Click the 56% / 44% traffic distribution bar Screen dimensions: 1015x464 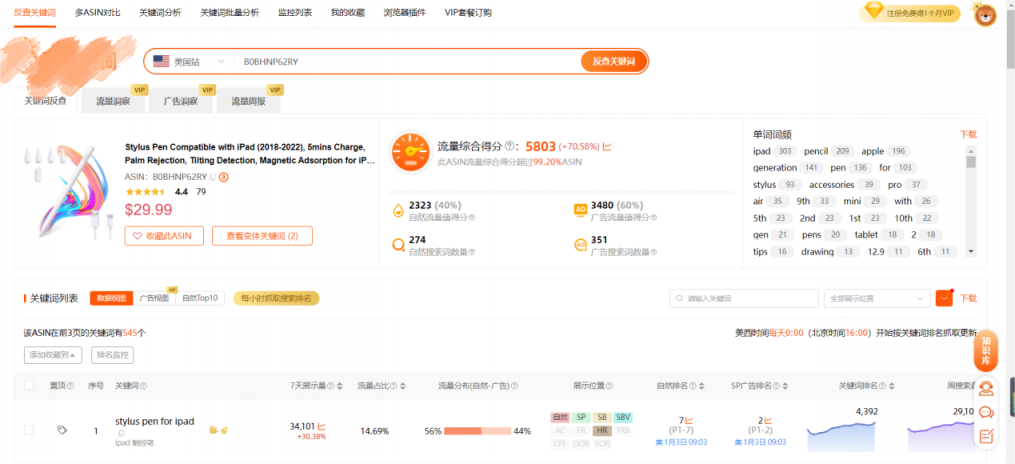pos(478,431)
